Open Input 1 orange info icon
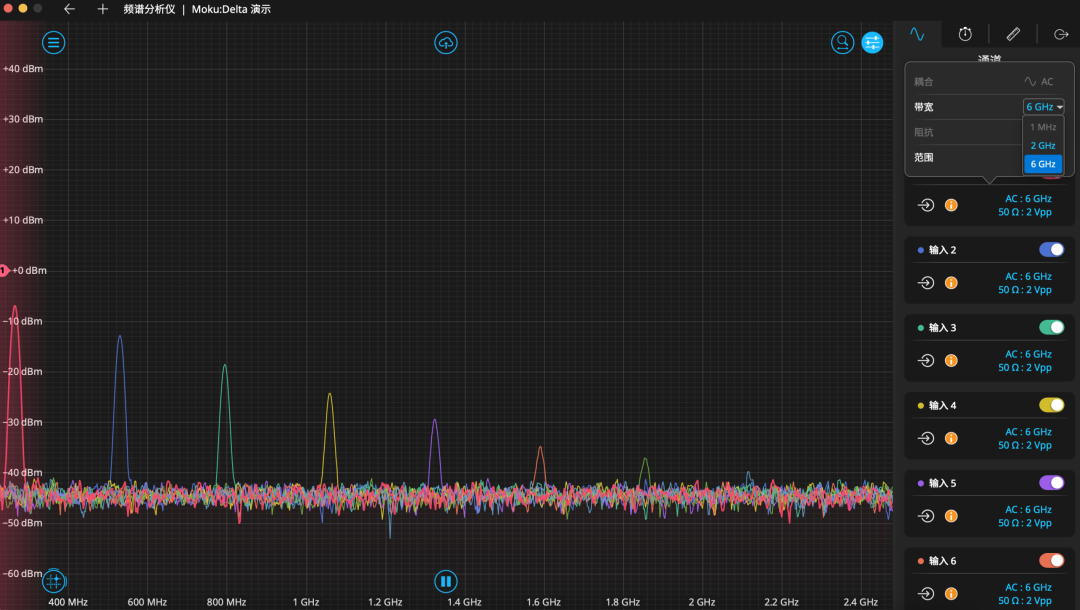1080x610 pixels. point(951,205)
